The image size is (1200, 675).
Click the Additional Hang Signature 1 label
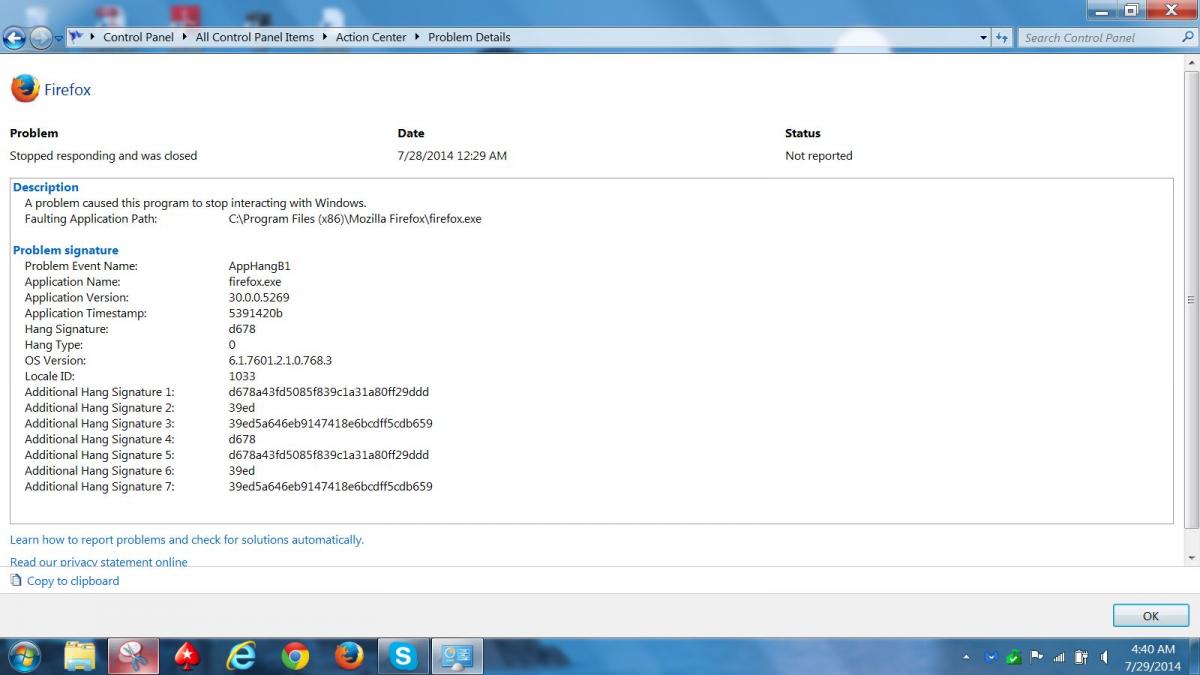pos(100,392)
